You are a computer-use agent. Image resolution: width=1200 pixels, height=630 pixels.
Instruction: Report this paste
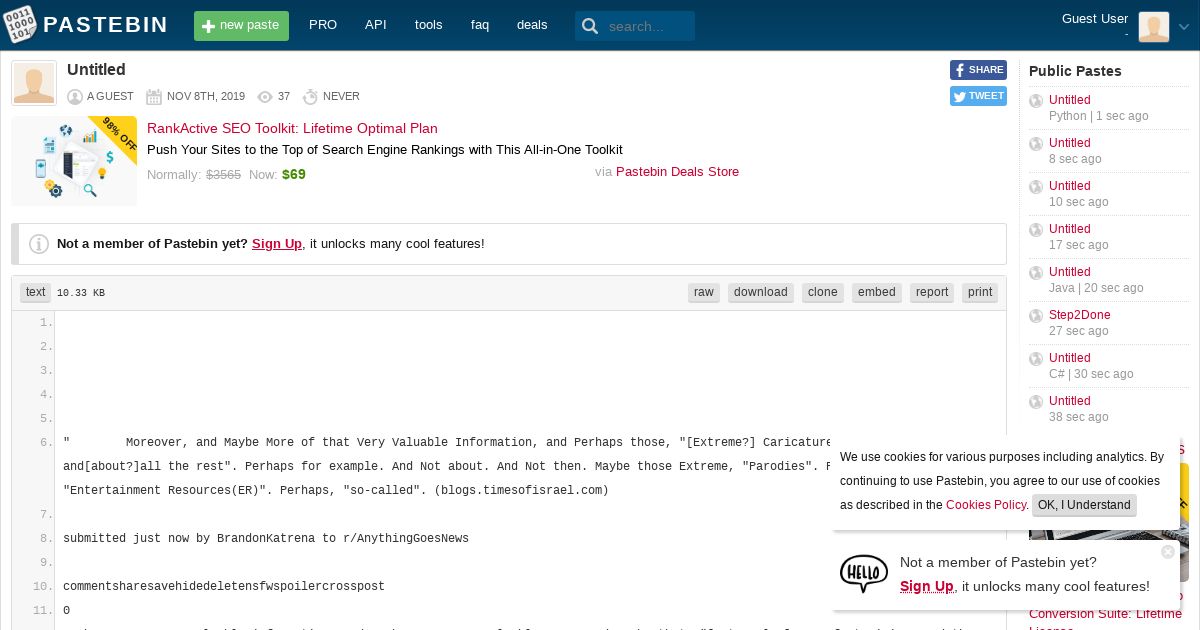tap(932, 292)
